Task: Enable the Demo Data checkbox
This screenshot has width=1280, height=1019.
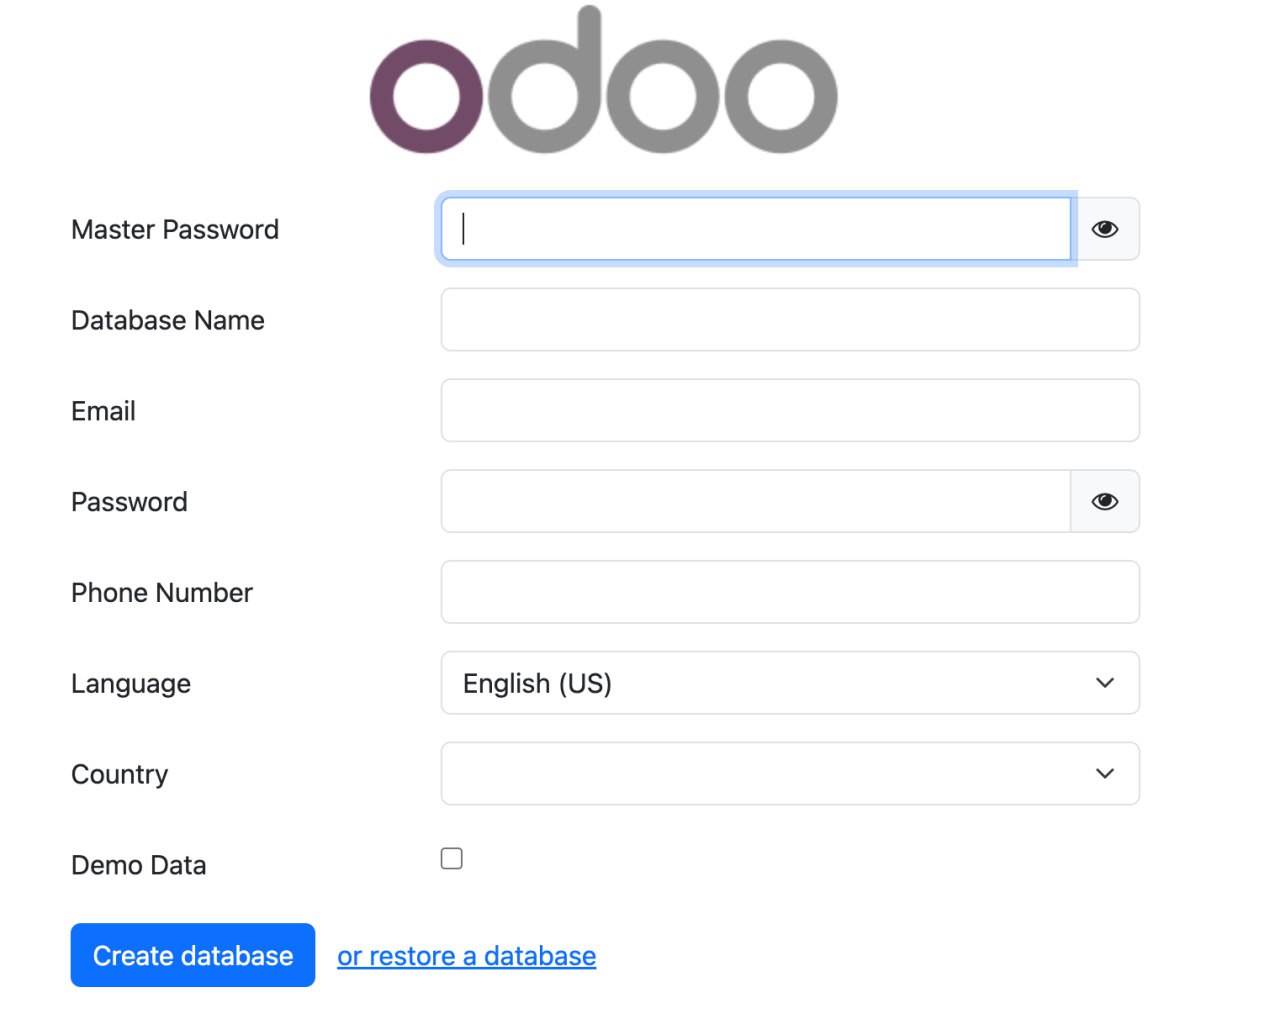Action: tap(452, 859)
